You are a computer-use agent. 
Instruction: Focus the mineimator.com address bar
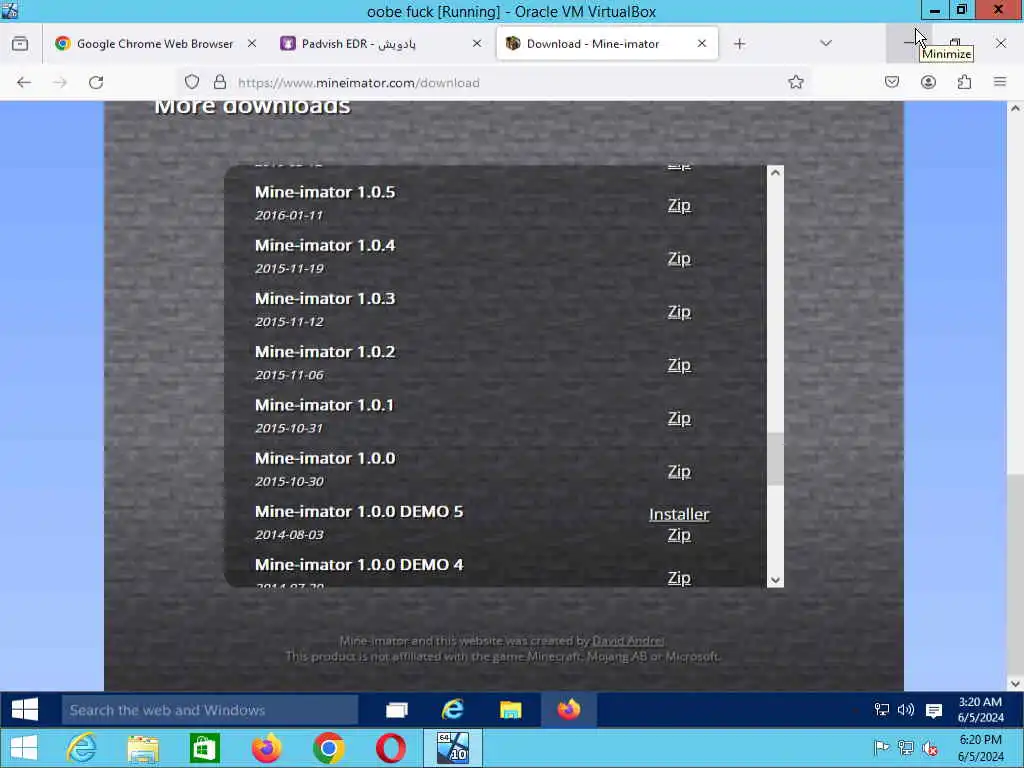(x=496, y=82)
